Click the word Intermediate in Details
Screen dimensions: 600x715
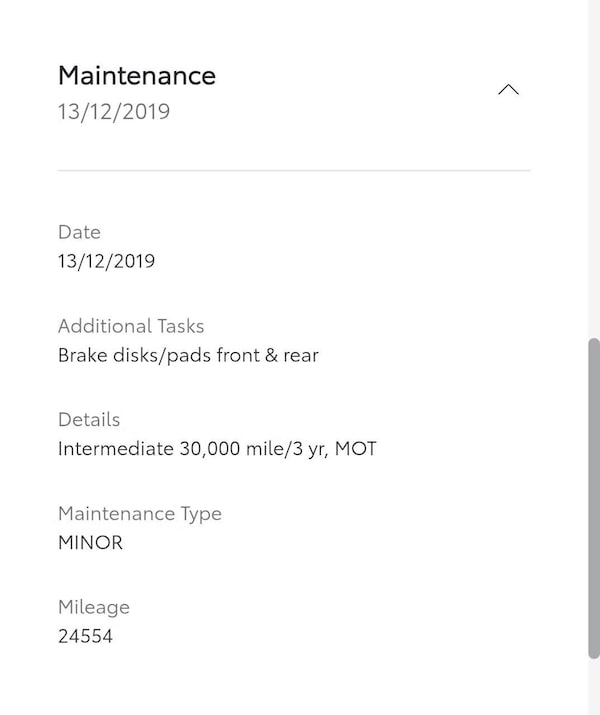pyautogui.click(x=116, y=449)
